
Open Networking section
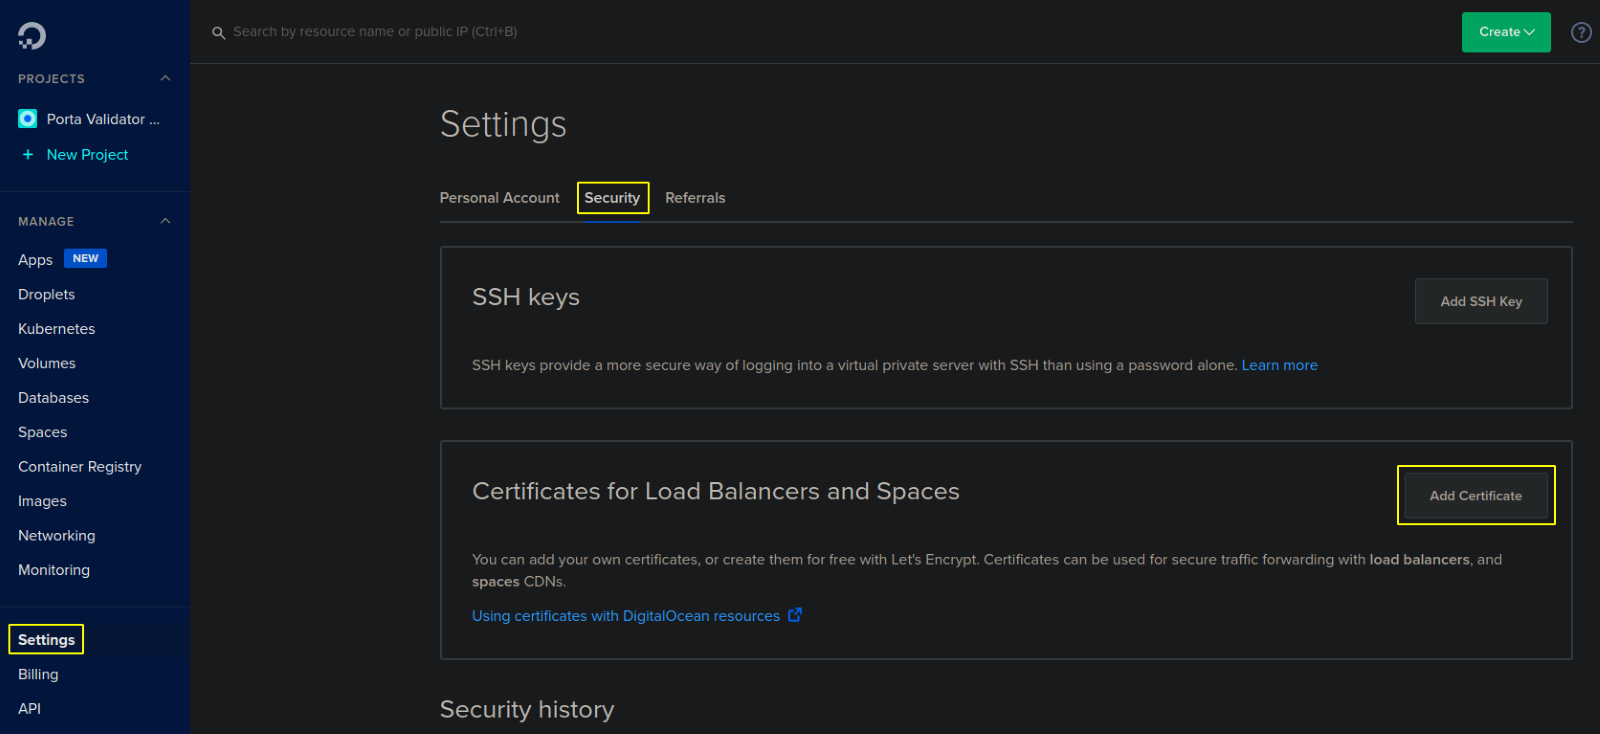(x=56, y=536)
